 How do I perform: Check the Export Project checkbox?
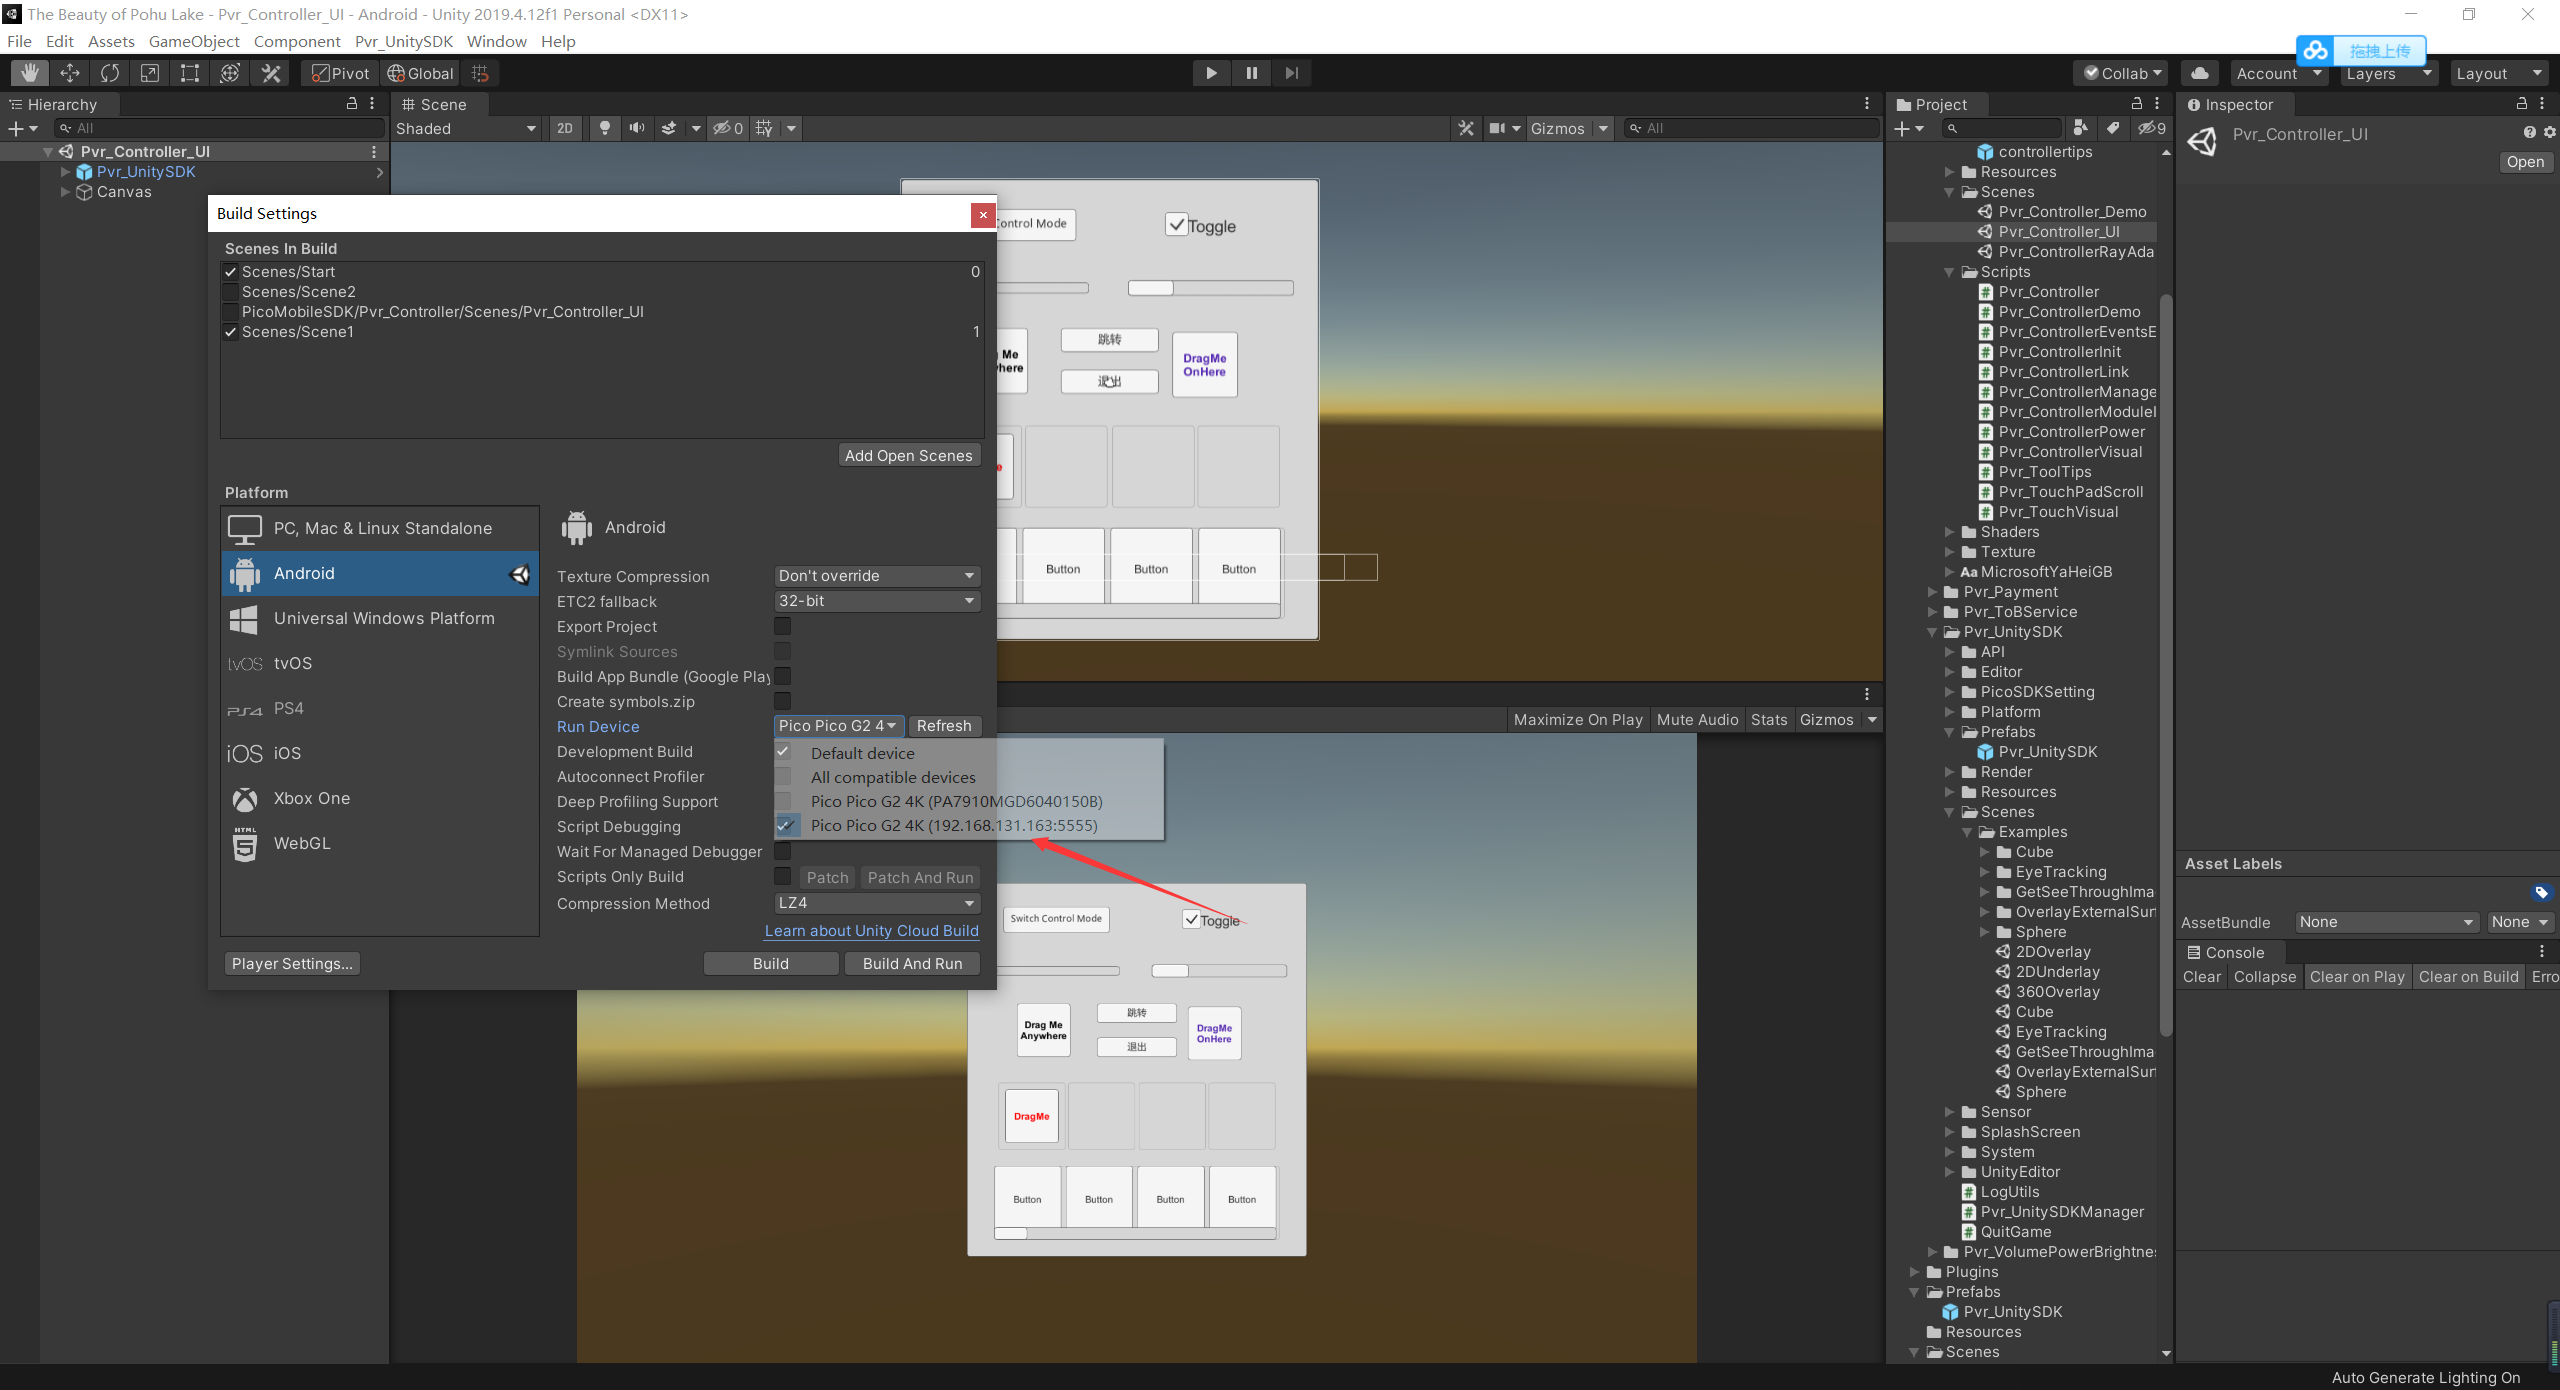pos(783,626)
